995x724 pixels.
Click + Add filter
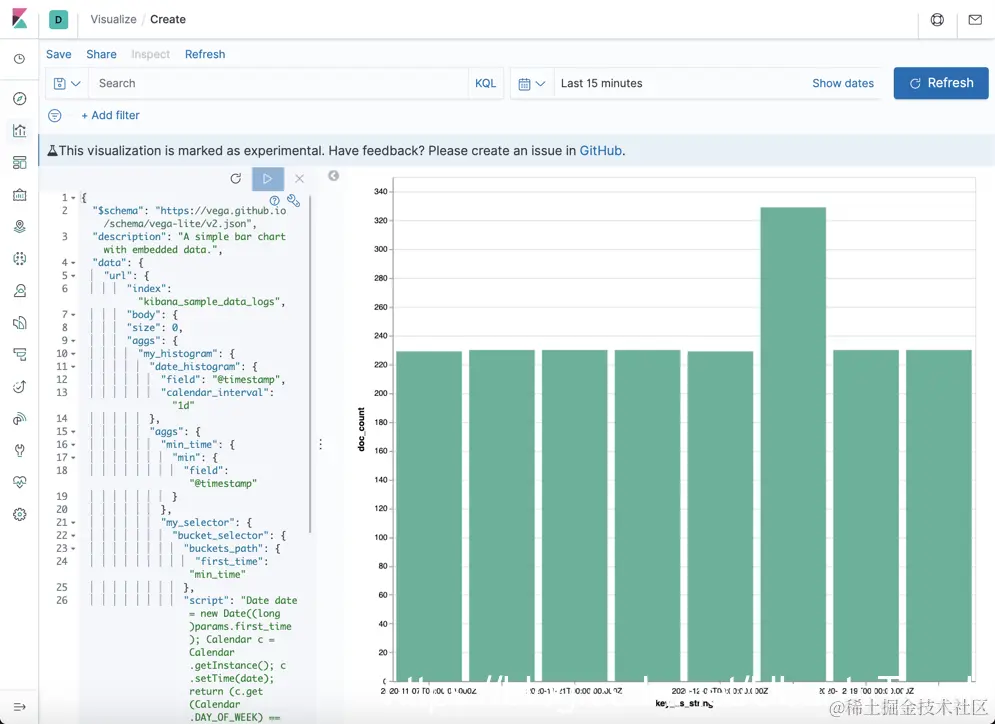pyautogui.click(x=110, y=115)
